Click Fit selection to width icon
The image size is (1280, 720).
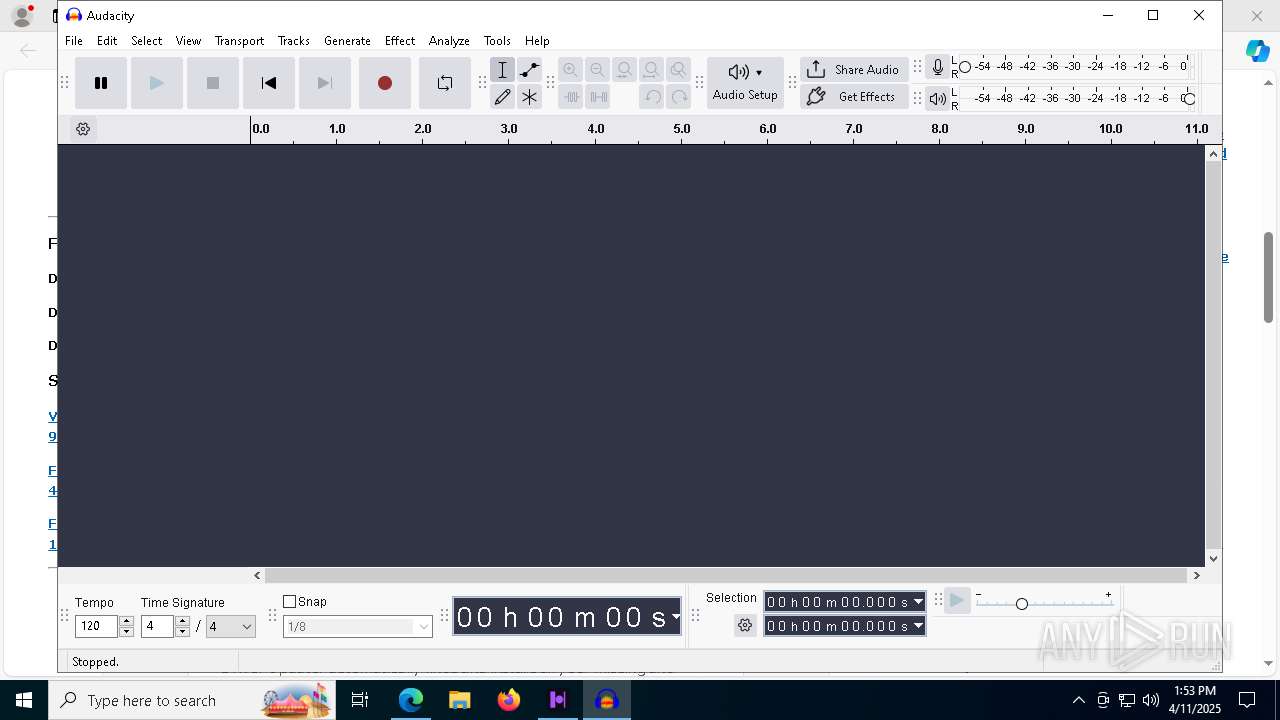coord(624,70)
